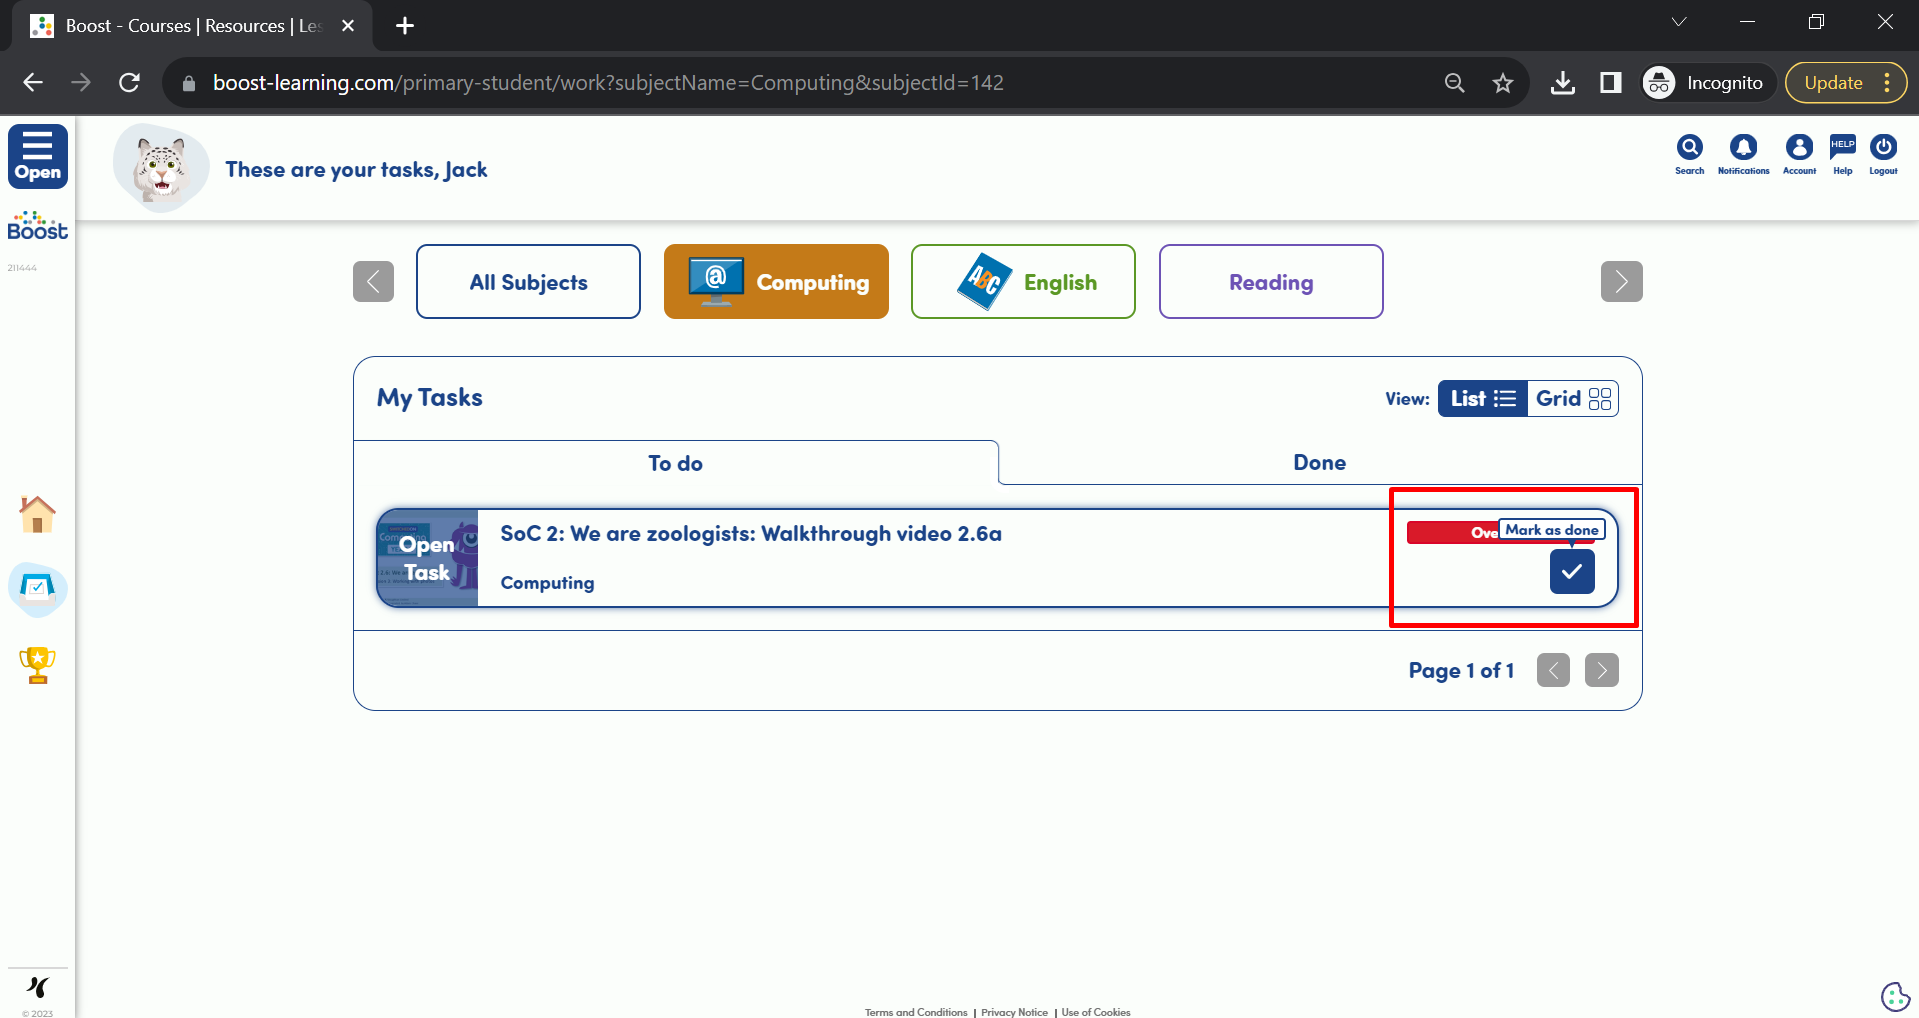Viewport: 1919px width, 1018px height.
Task: Switch to the Done tab
Action: coord(1319,463)
